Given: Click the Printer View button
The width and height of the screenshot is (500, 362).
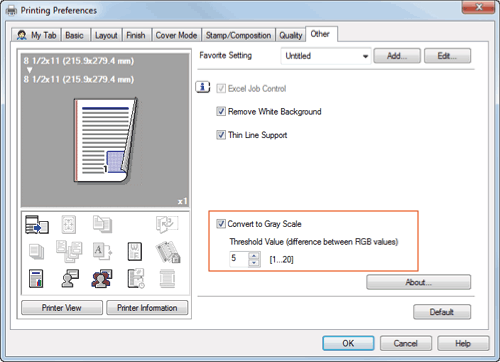Looking at the screenshot, I should coord(62,307).
